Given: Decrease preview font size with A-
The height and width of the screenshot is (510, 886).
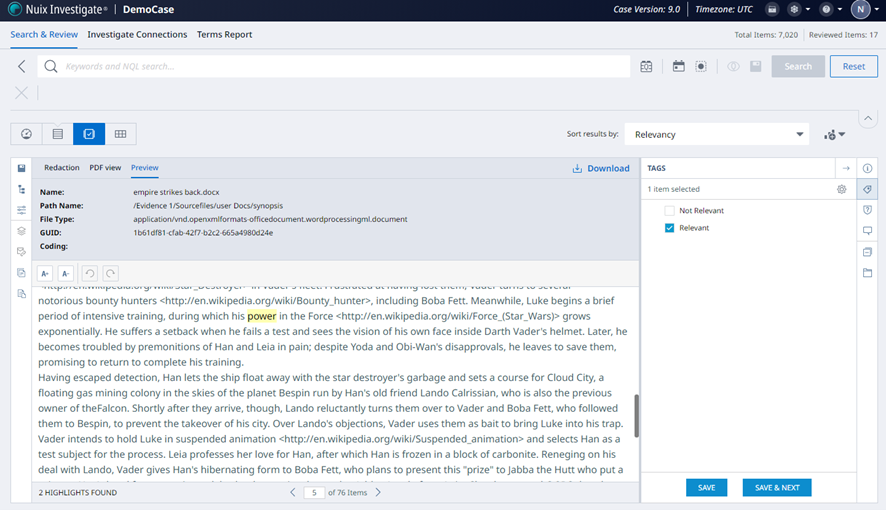Looking at the screenshot, I should pos(65,273).
